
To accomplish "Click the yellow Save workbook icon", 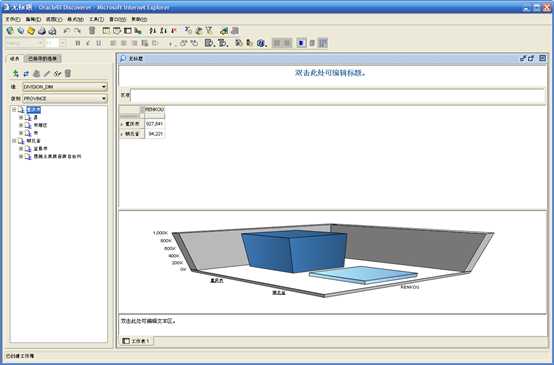I will [31, 31].
